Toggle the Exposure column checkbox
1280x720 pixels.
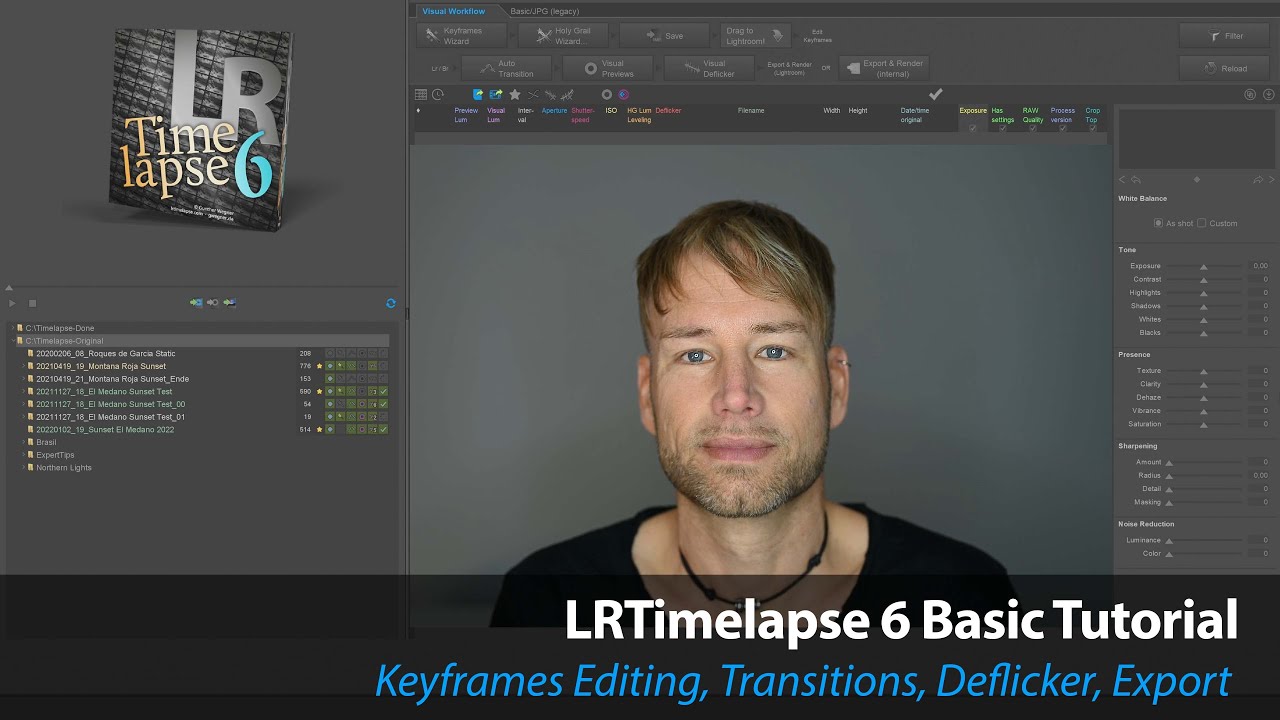pos(973,128)
